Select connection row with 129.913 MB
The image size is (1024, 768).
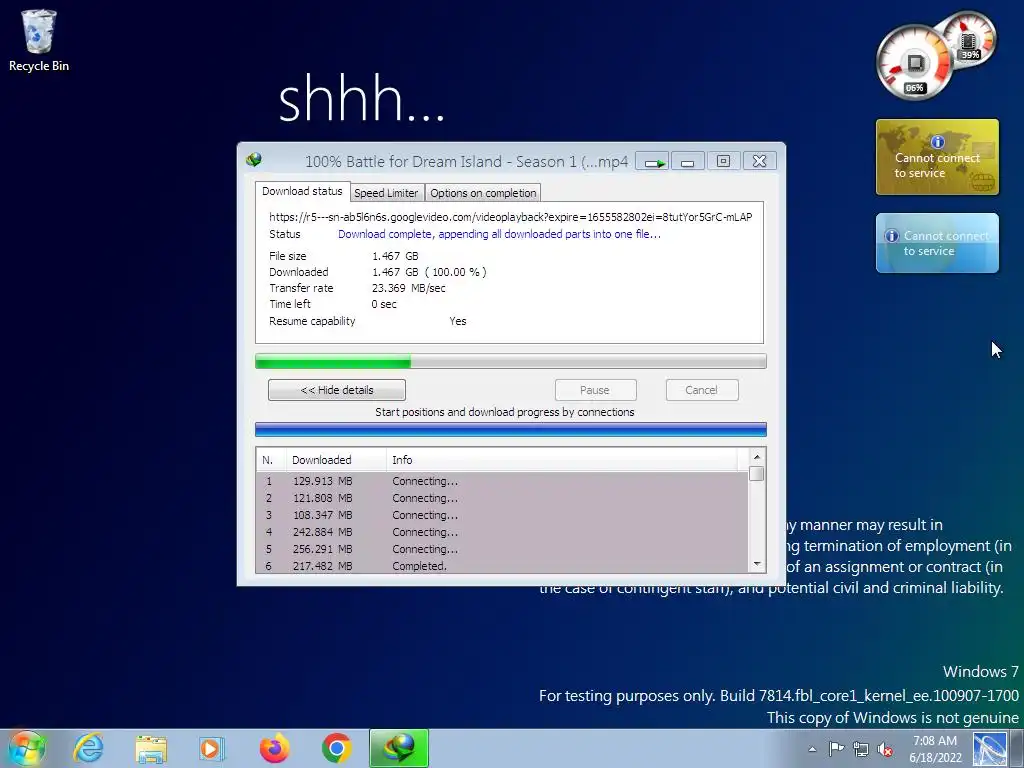(x=502, y=481)
